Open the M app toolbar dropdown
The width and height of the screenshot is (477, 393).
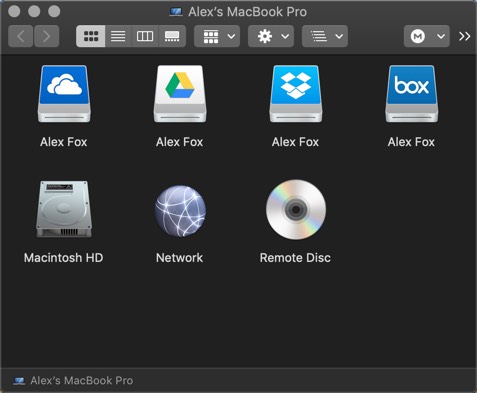pos(427,36)
